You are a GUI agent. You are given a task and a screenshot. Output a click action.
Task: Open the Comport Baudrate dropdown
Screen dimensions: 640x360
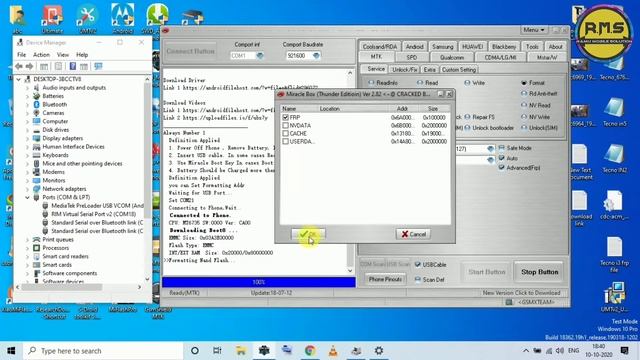pyautogui.click(x=316, y=56)
